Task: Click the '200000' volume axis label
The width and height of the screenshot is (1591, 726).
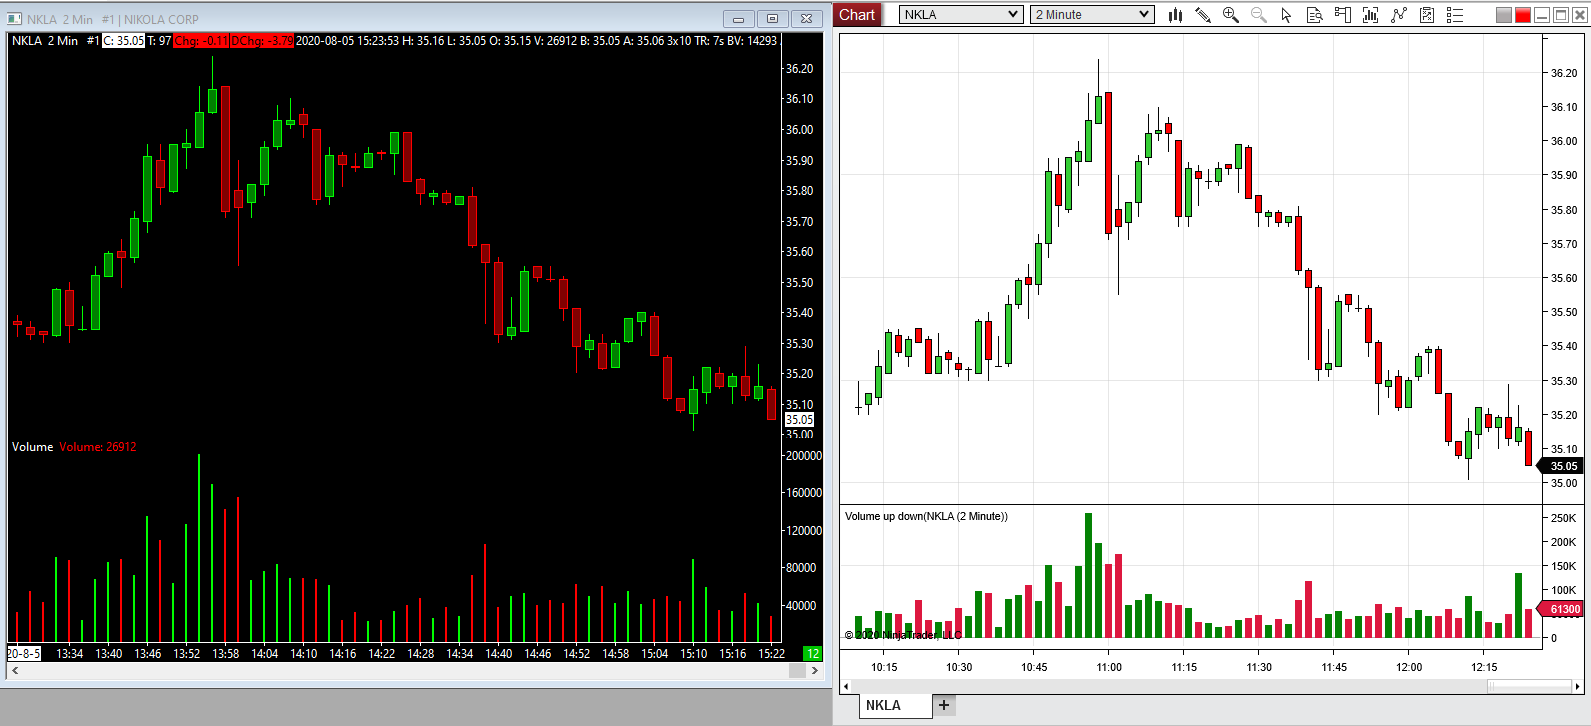Action: (x=804, y=456)
